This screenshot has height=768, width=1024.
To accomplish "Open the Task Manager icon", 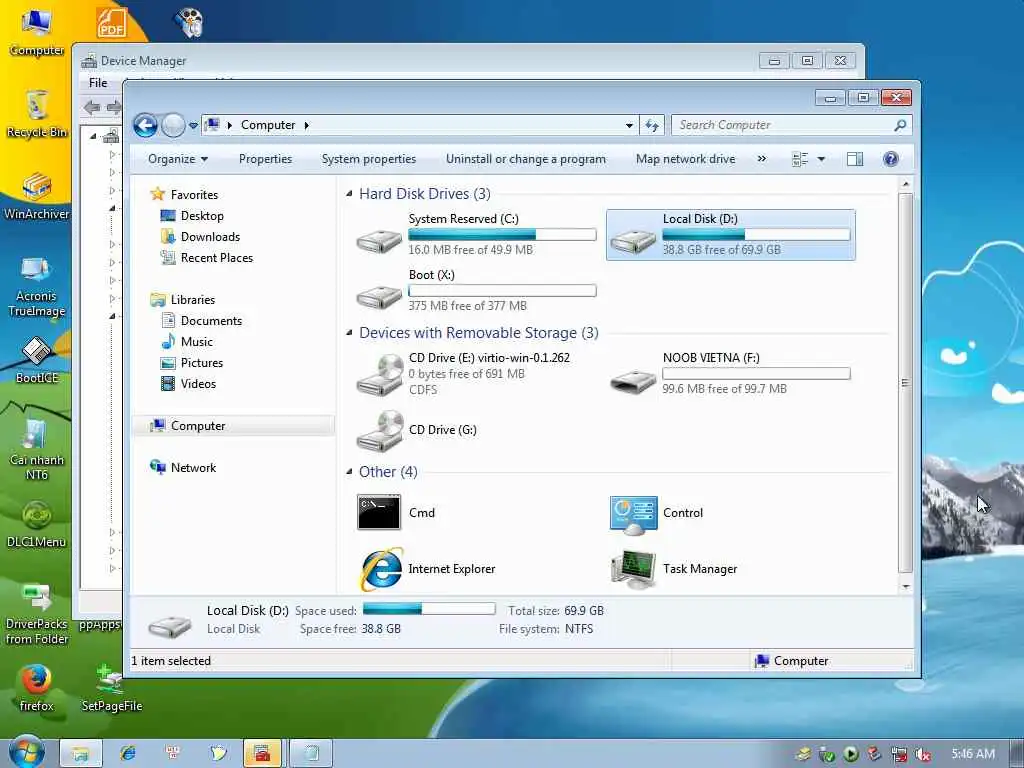I will [633, 569].
